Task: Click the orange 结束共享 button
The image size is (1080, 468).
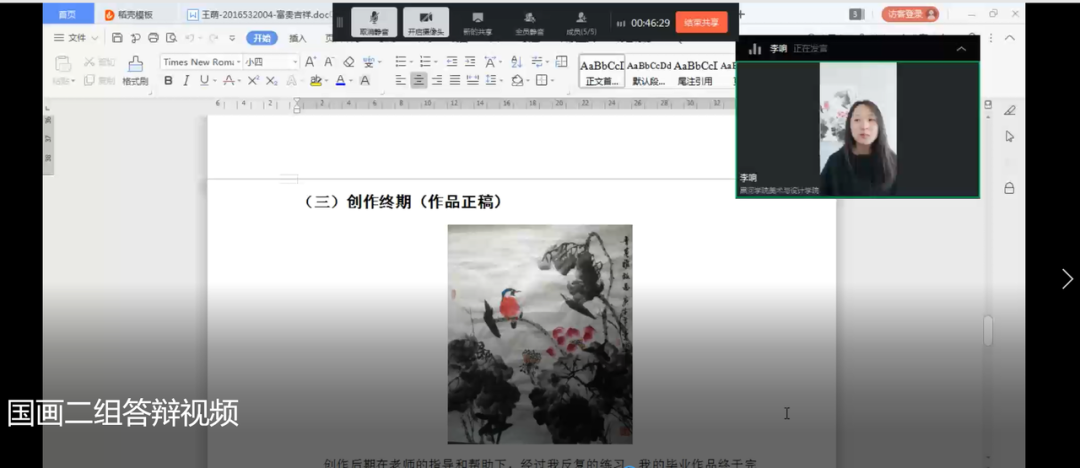Action: tap(701, 22)
